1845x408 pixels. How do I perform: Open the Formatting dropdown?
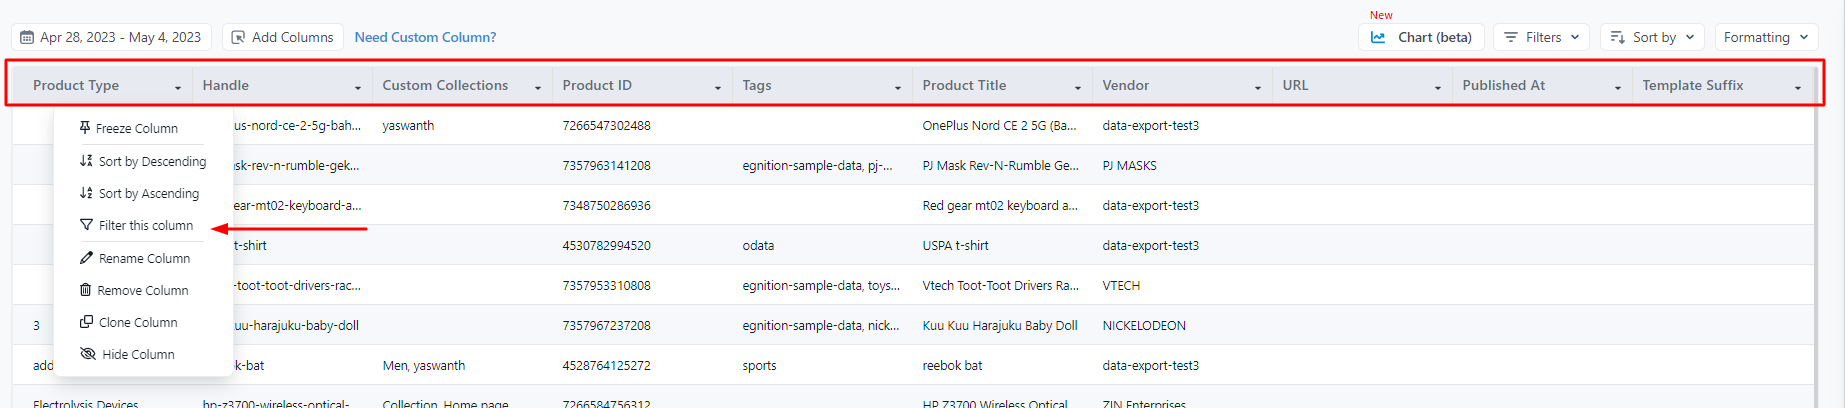coord(1765,37)
